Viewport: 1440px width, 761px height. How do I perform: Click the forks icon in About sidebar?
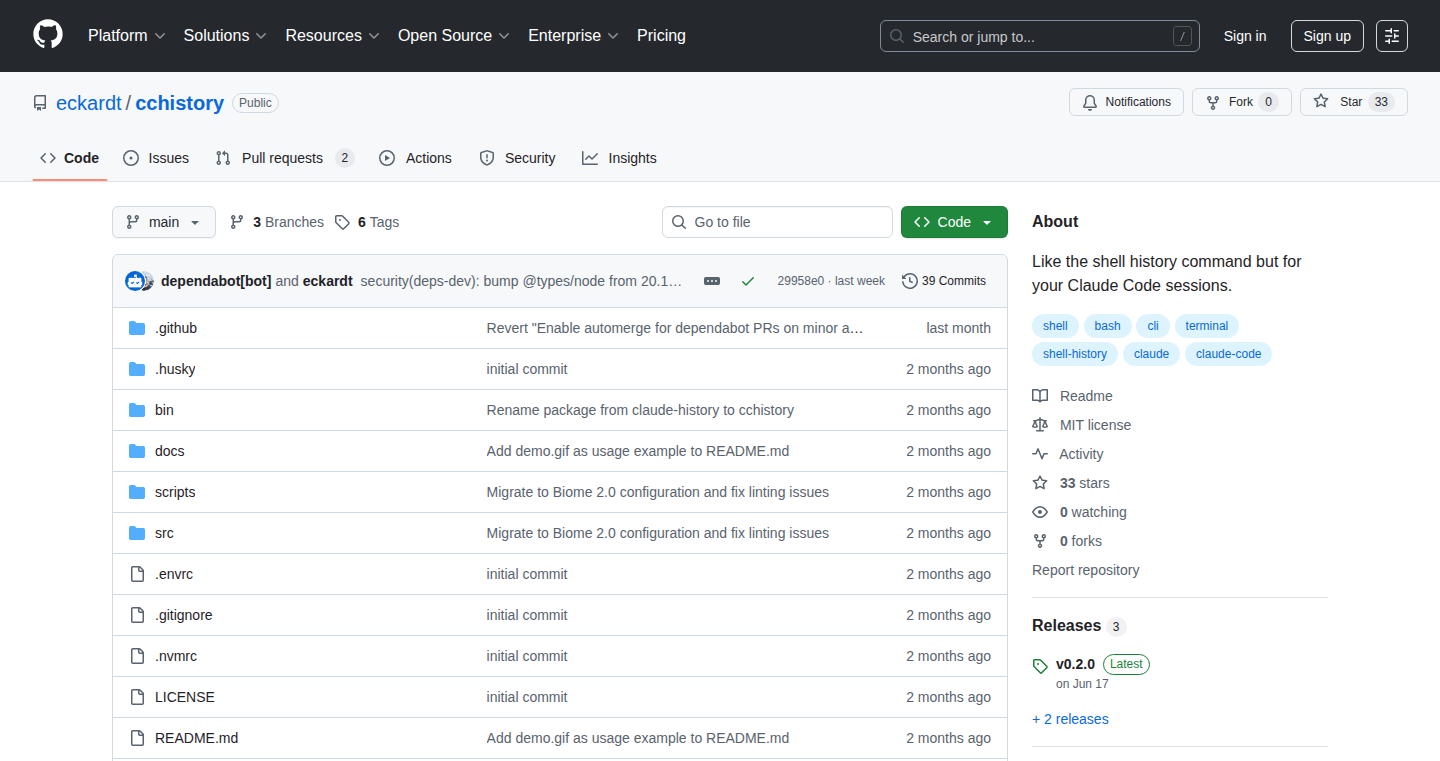coord(1040,541)
